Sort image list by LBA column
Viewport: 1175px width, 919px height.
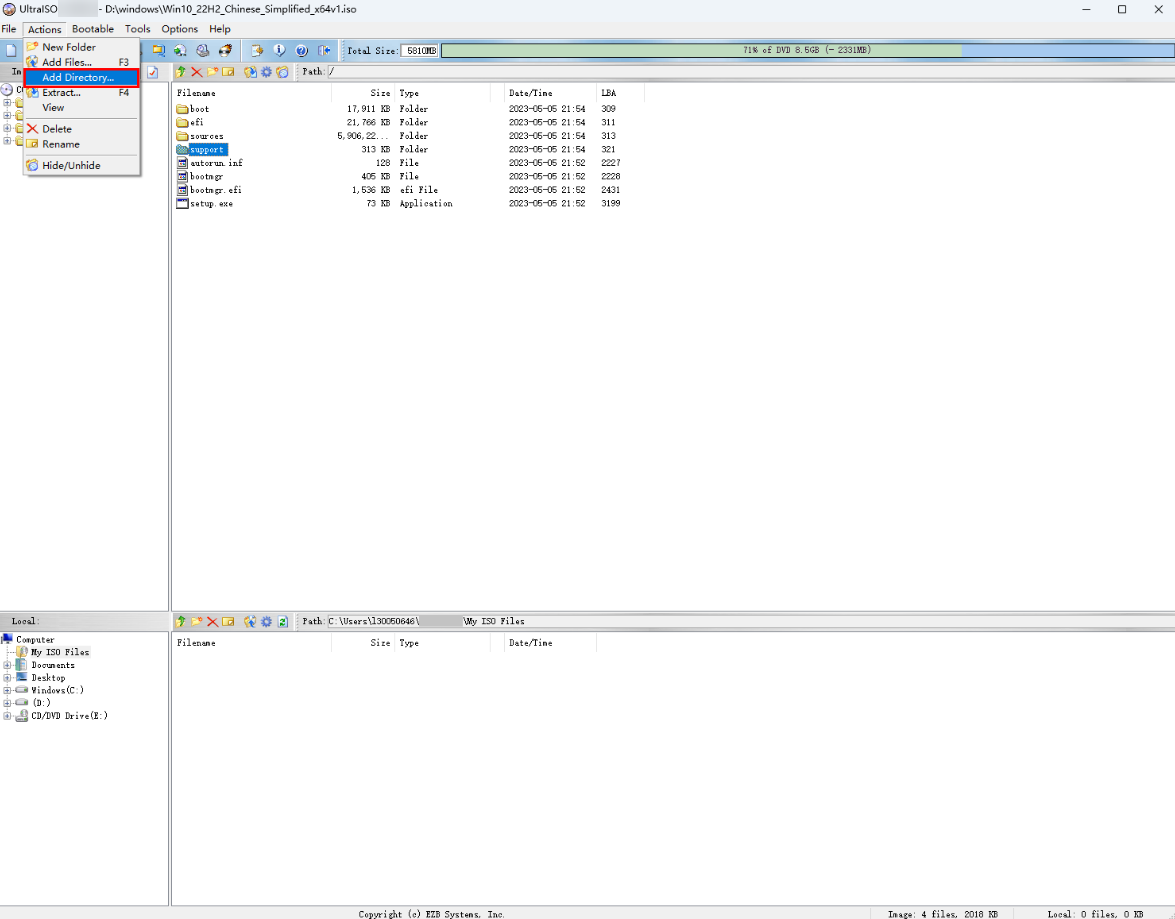620,93
